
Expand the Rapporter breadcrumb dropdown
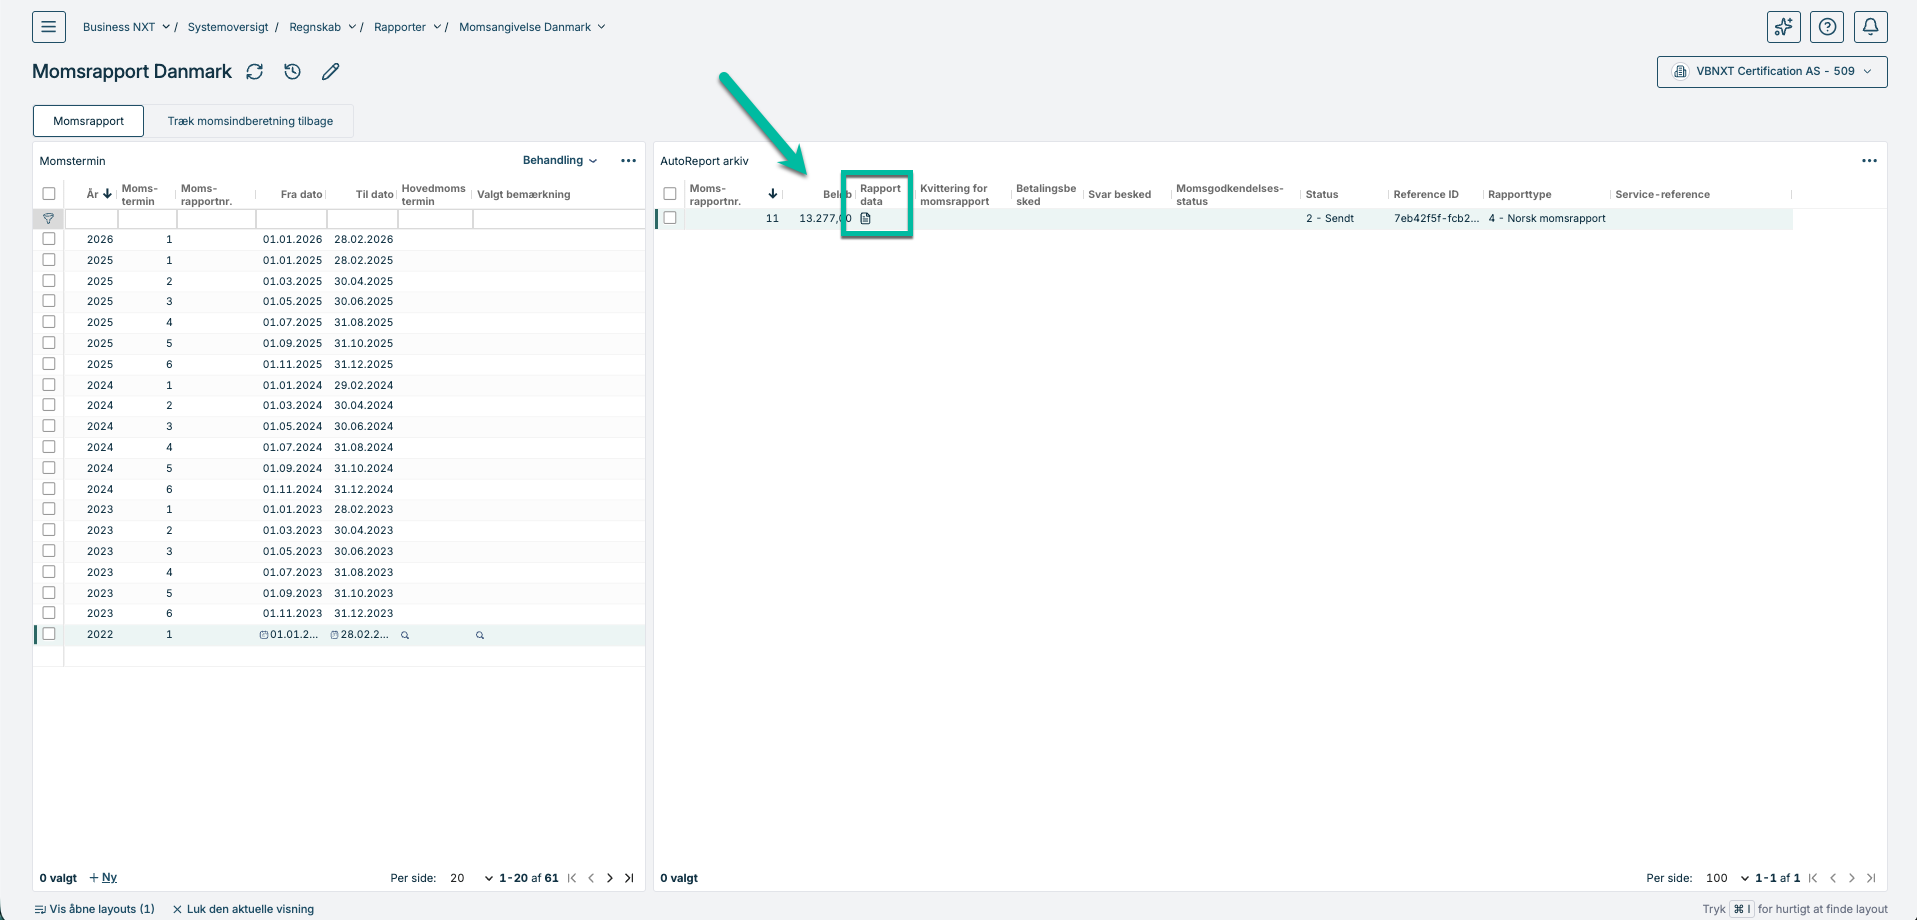coord(437,27)
